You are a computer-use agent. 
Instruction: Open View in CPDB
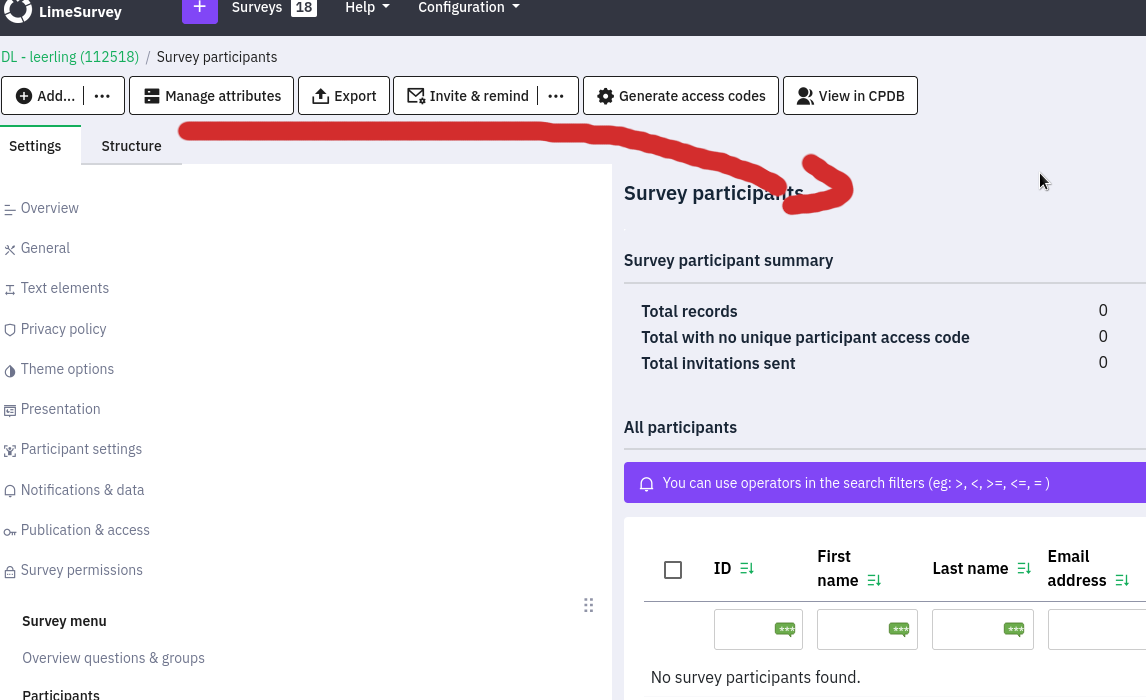[x=850, y=96]
